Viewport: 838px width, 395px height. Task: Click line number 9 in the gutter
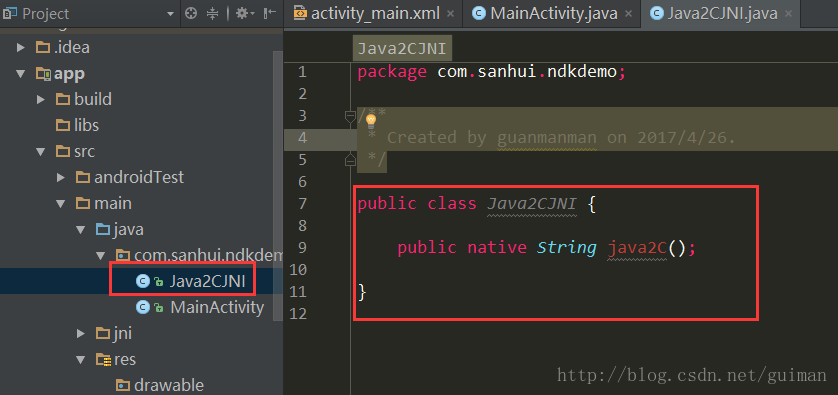pyautogui.click(x=302, y=248)
